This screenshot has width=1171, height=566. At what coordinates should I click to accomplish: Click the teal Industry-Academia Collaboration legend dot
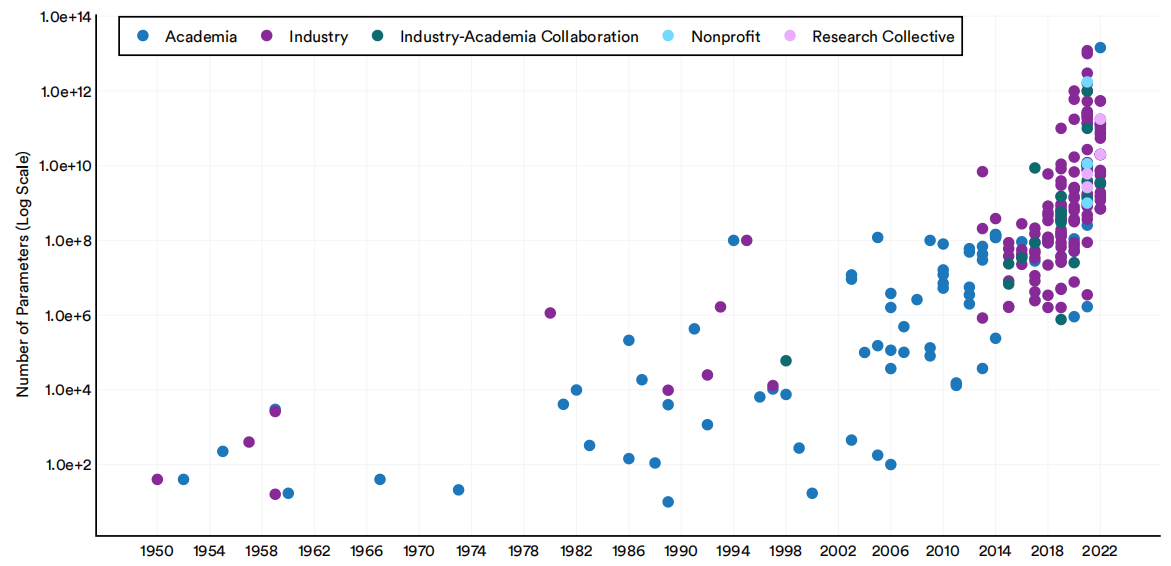pos(378,37)
